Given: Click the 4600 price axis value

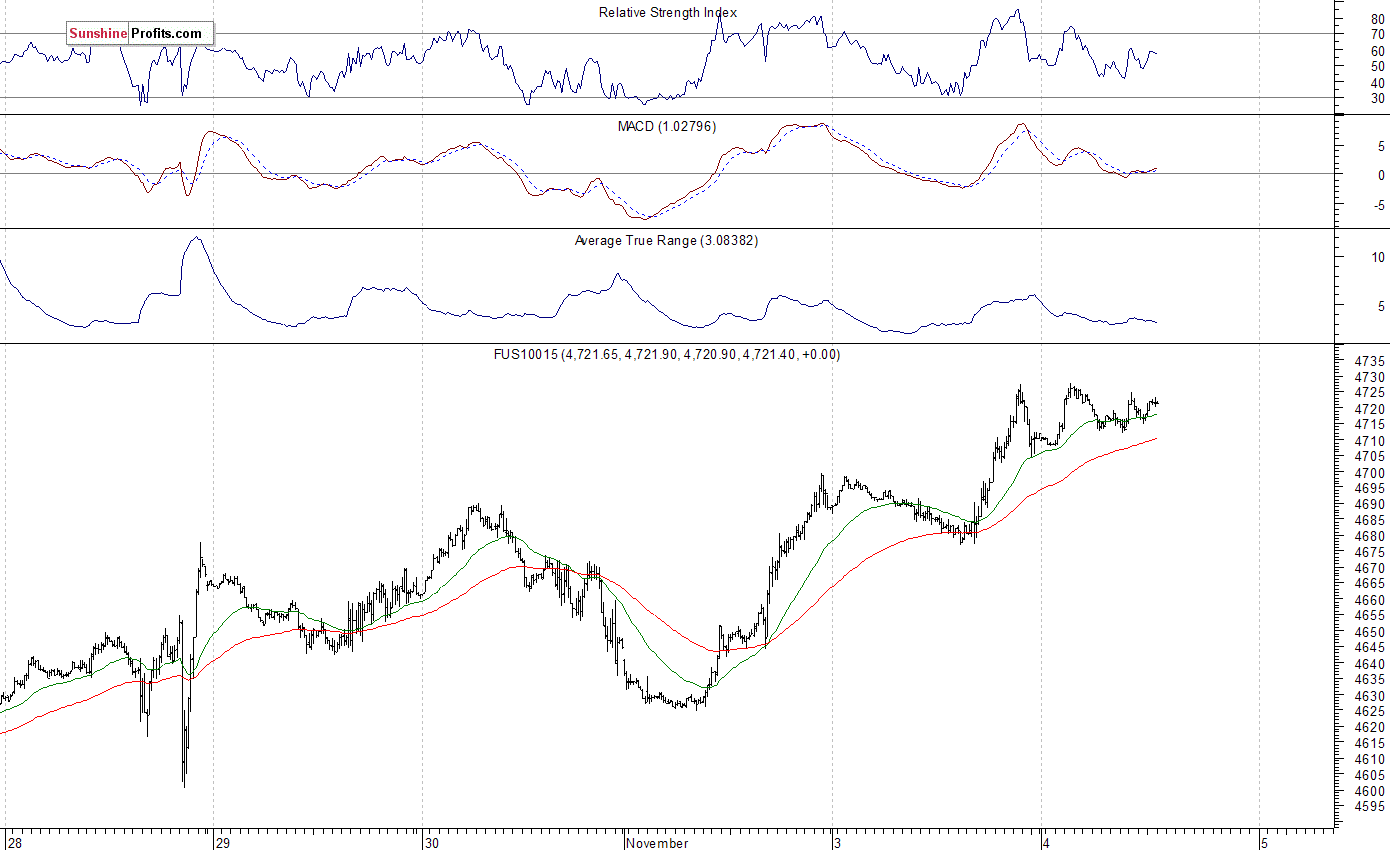Looking at the screenshot, I should click(1369, 791).
